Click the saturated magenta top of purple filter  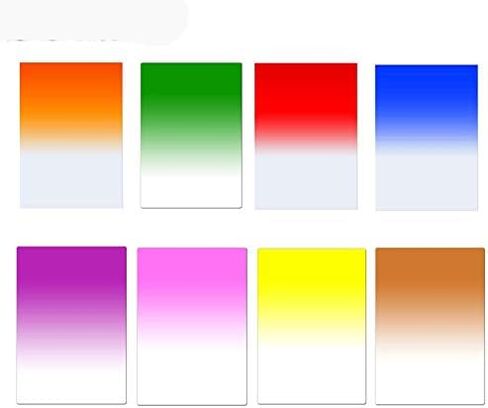72,265
